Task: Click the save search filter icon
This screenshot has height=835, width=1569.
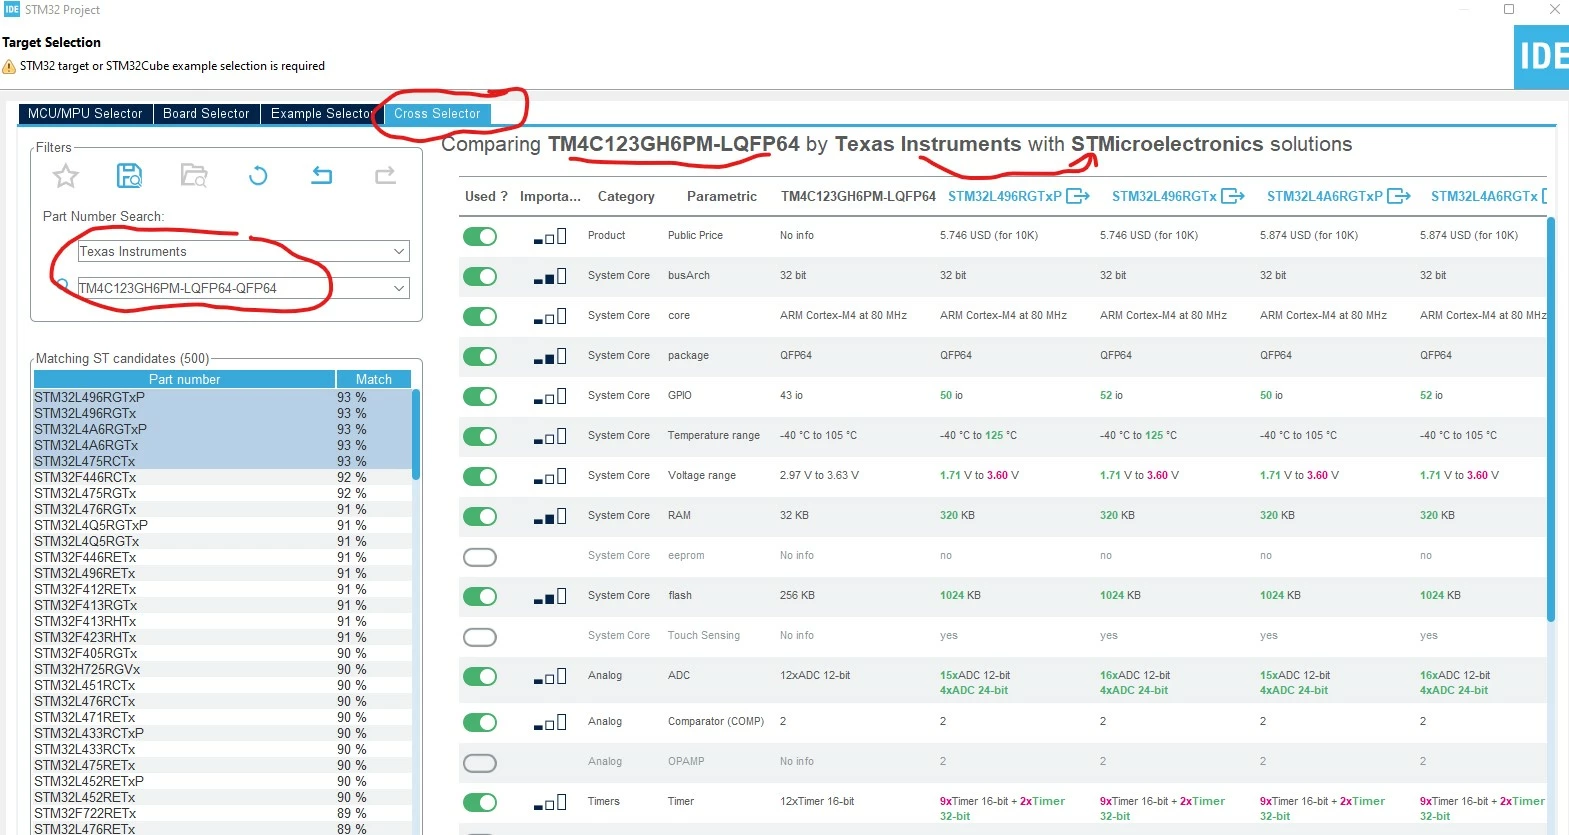Action: pyautogui.click(x=130, y=176)
